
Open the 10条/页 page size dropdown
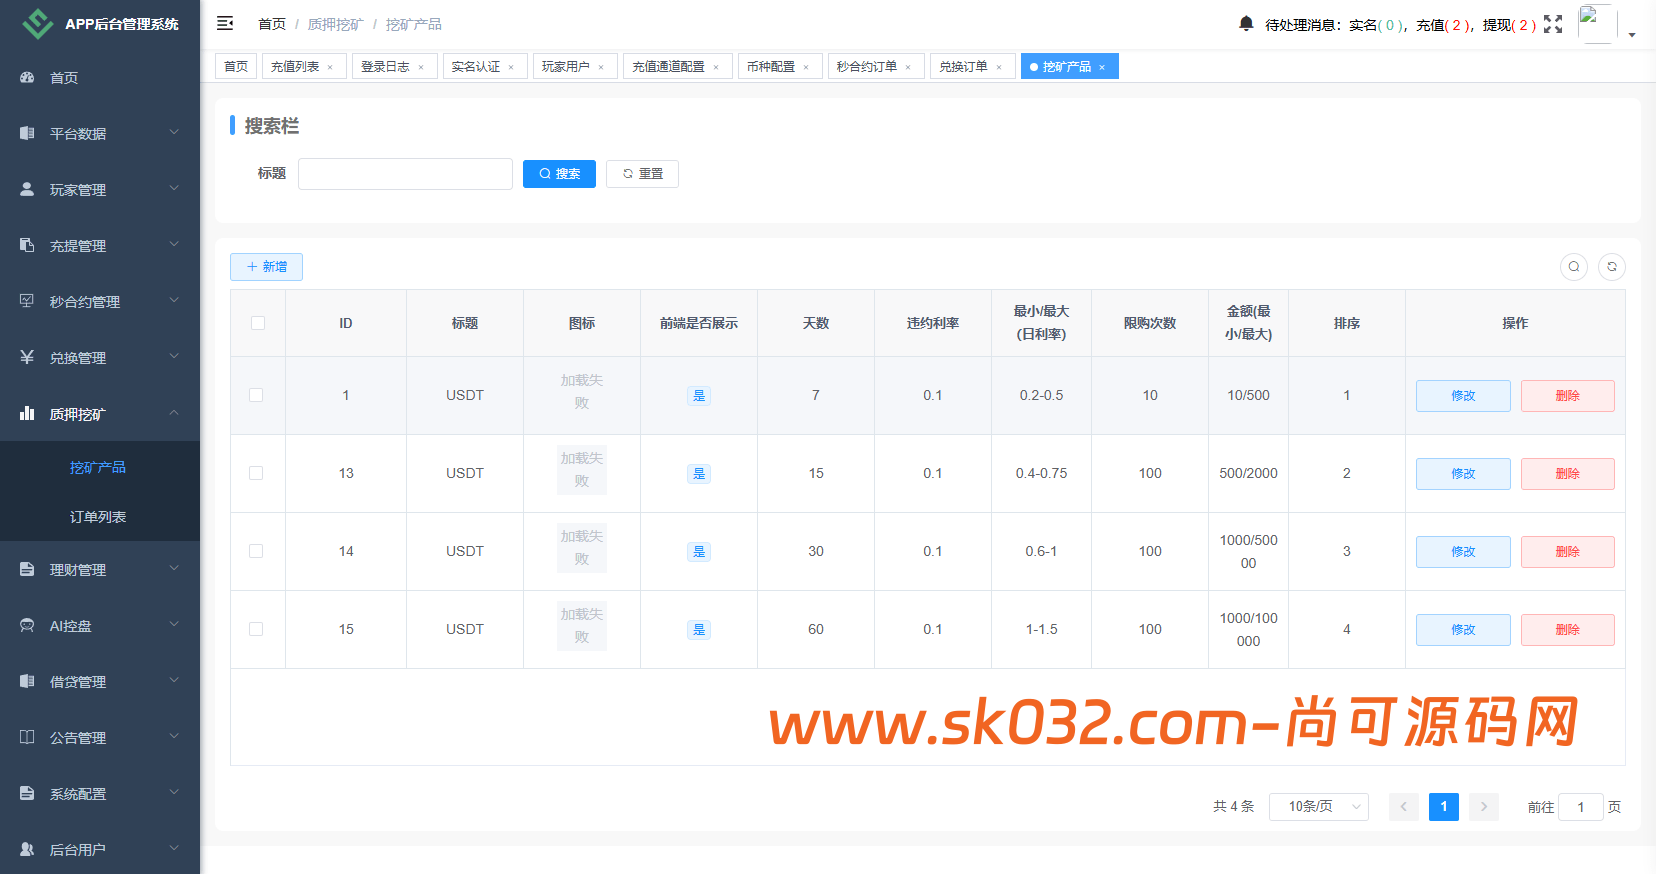[x=1319, y=806]
